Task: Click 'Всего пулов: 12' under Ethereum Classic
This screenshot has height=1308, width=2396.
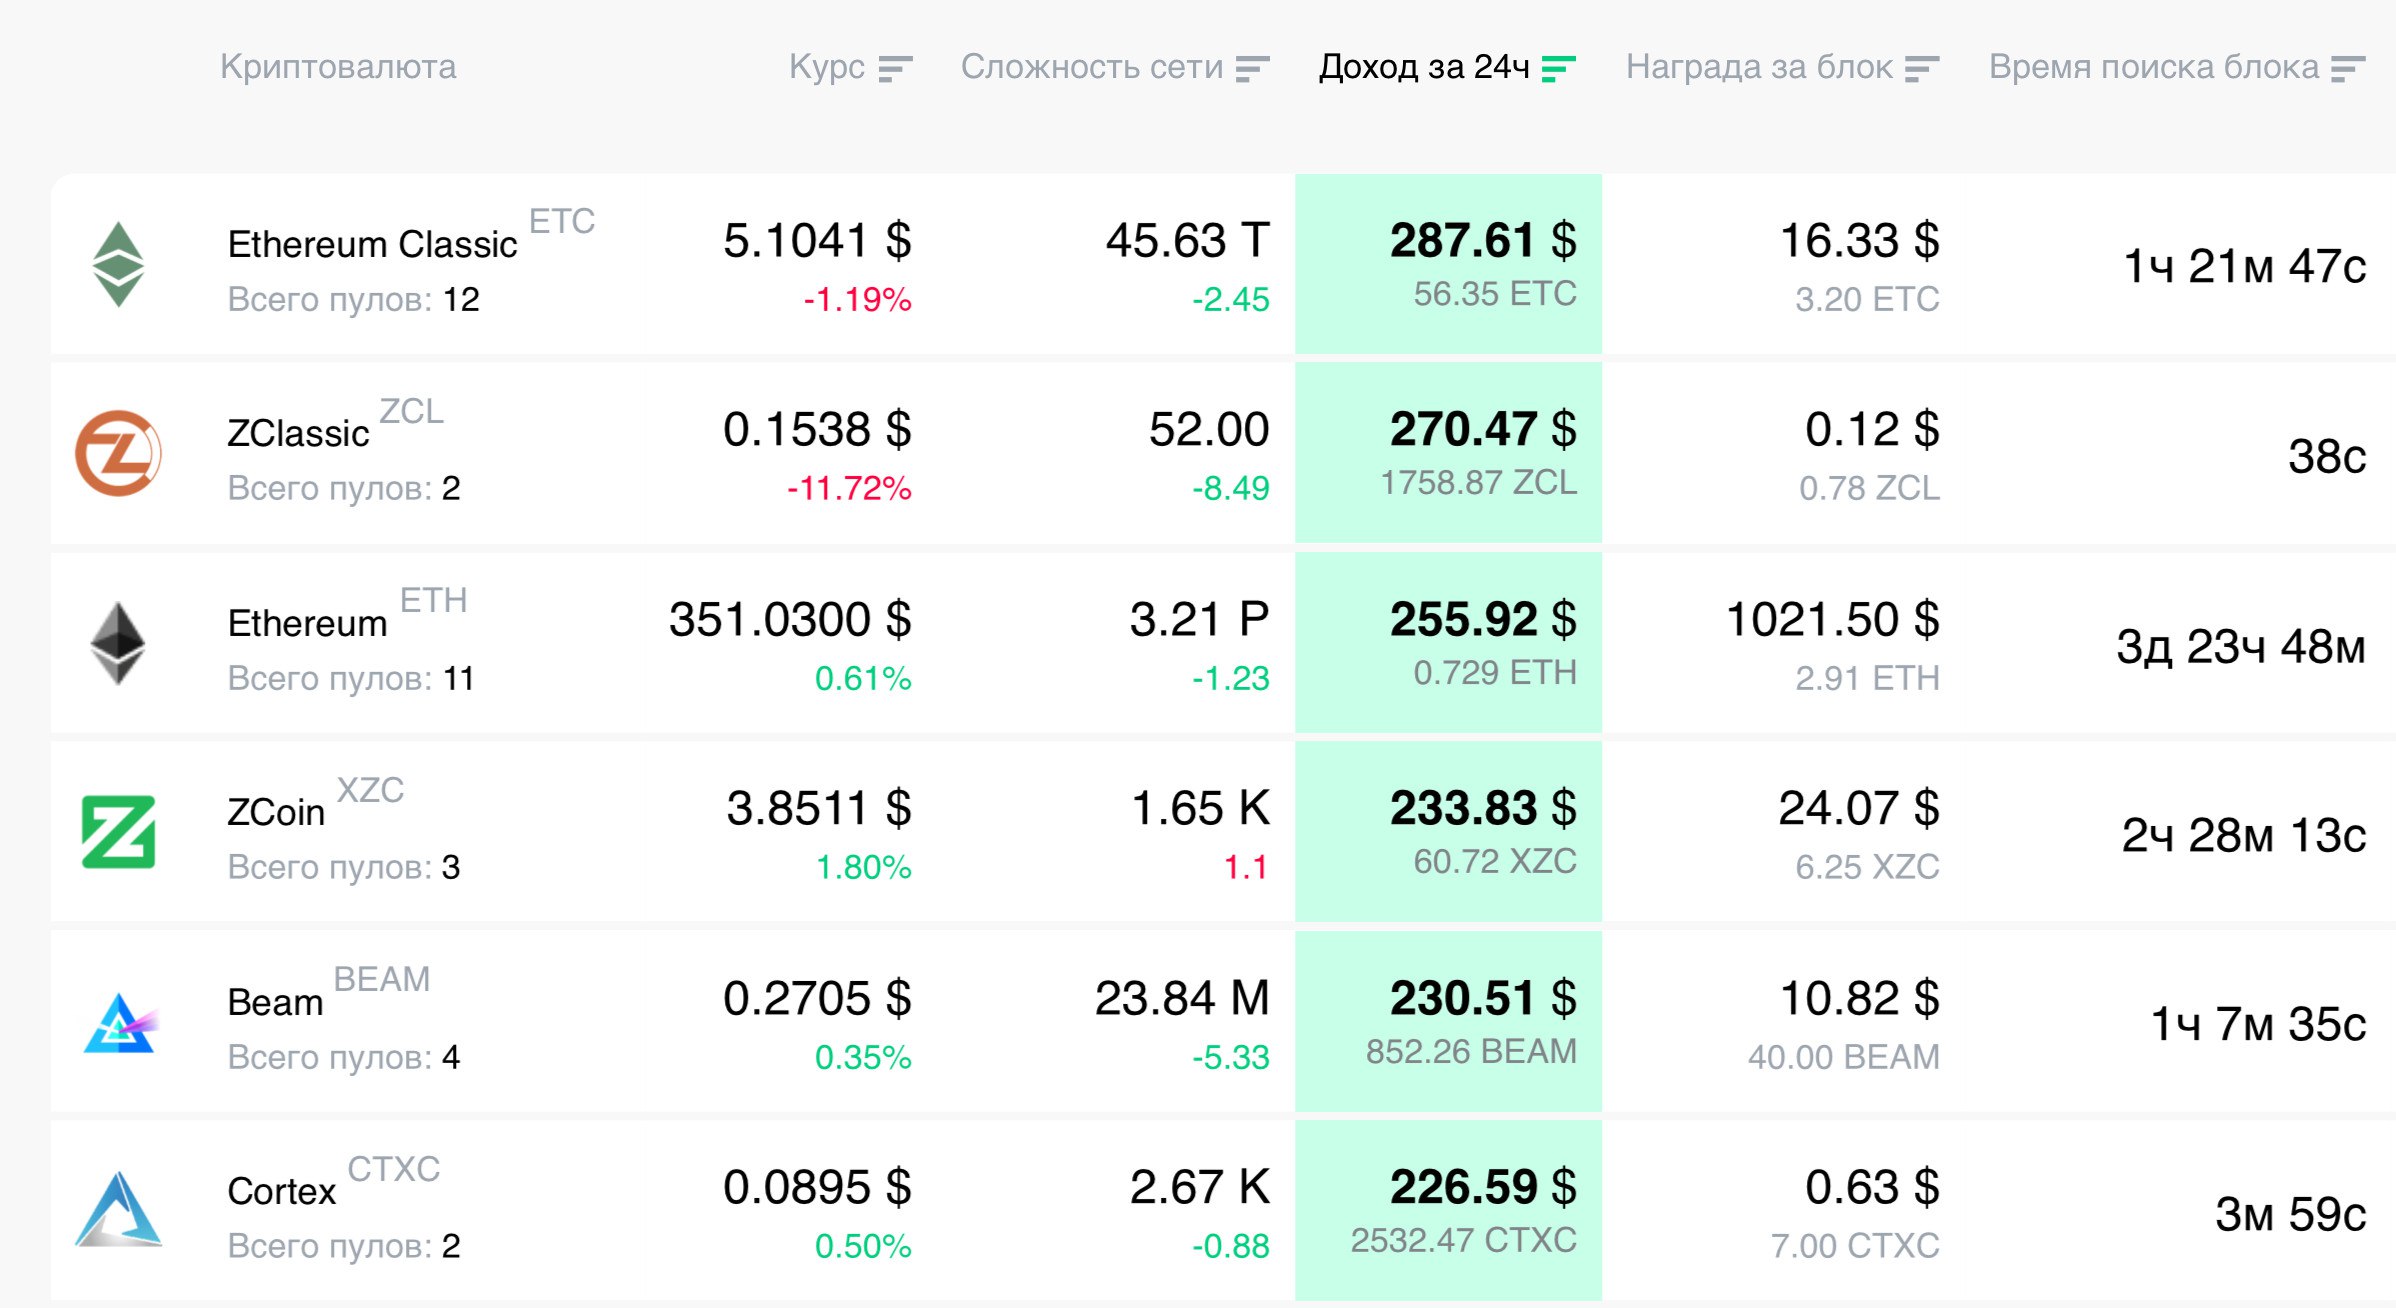Action: pyautogui.click(x=354, y=300)
